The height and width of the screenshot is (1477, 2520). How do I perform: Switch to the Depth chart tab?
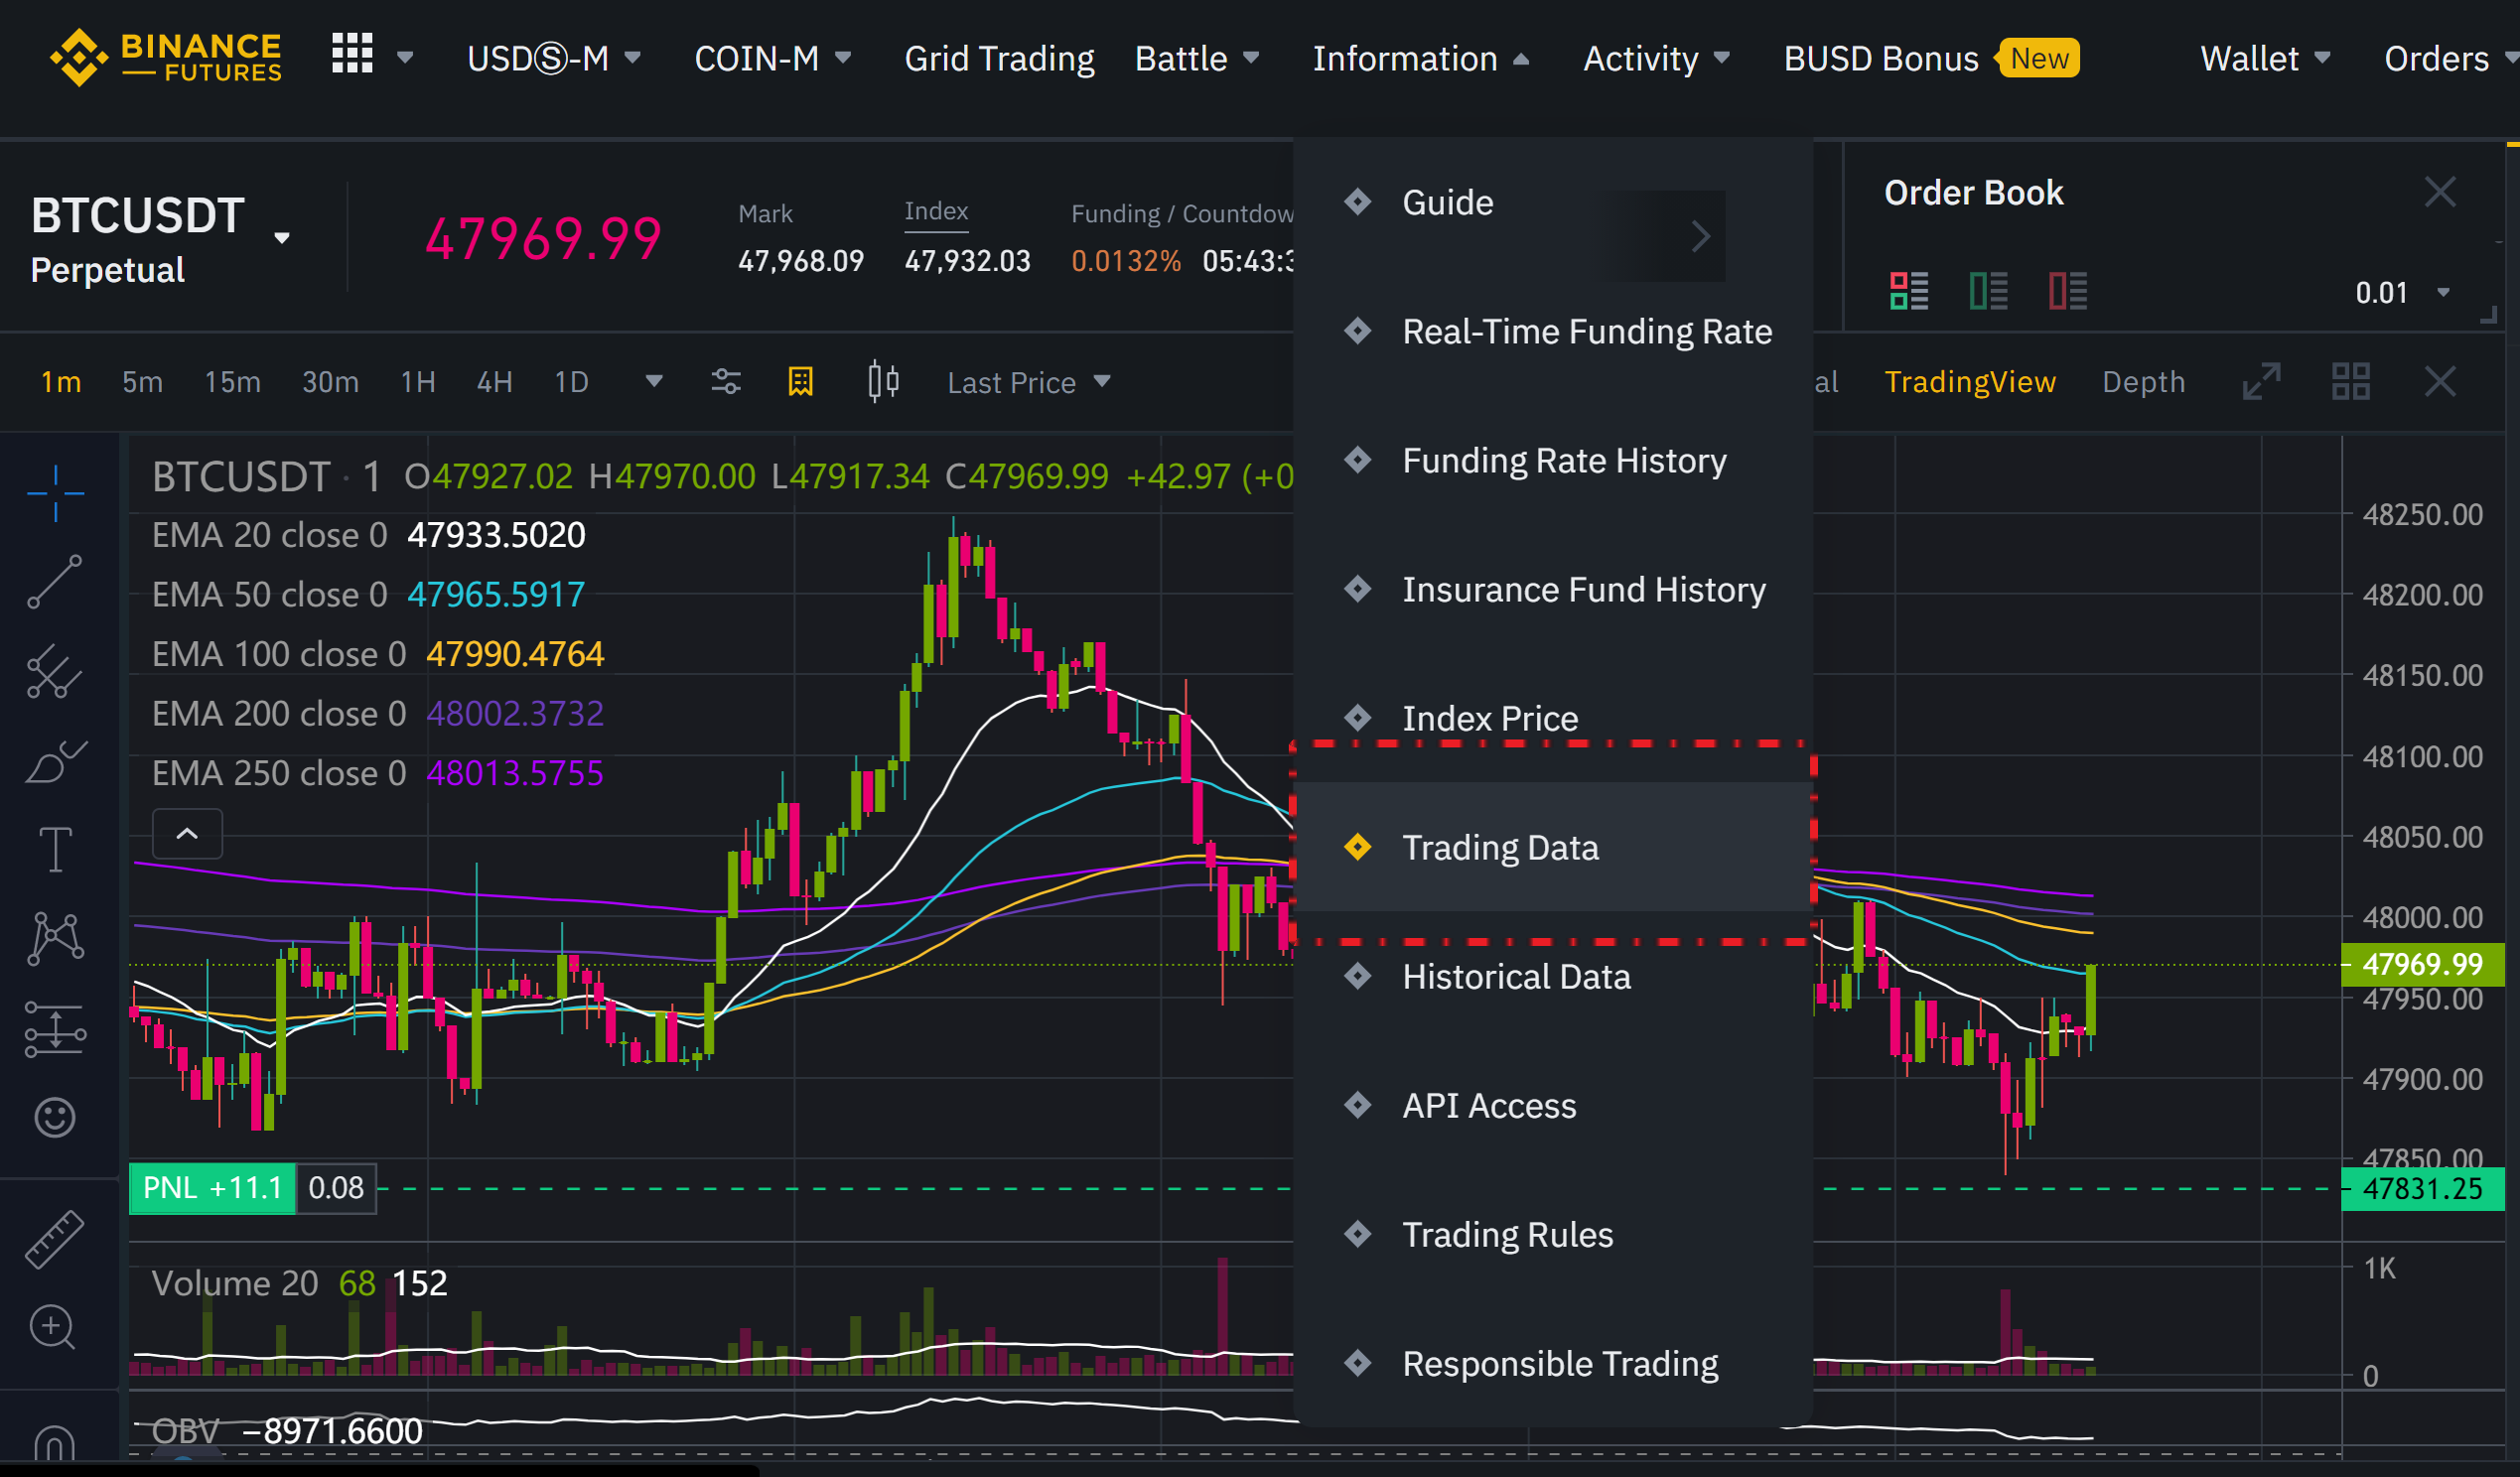click(2143, 382)
